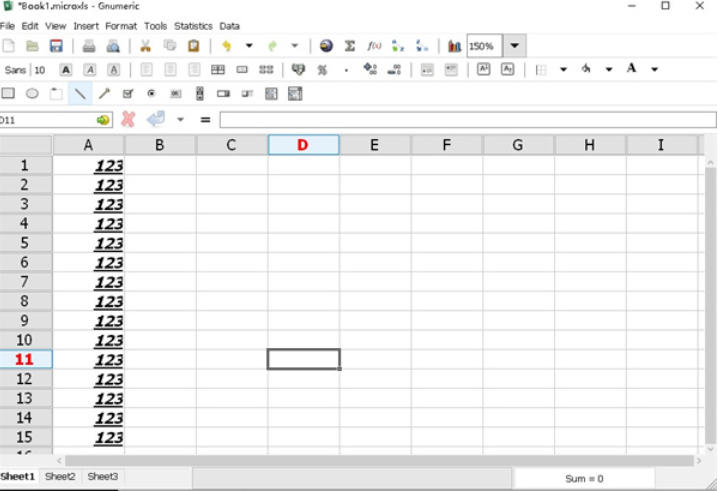The image size is (719, 491).
Task: Expand the undo history dropdown arrow
Action: (x=249, y=46)
